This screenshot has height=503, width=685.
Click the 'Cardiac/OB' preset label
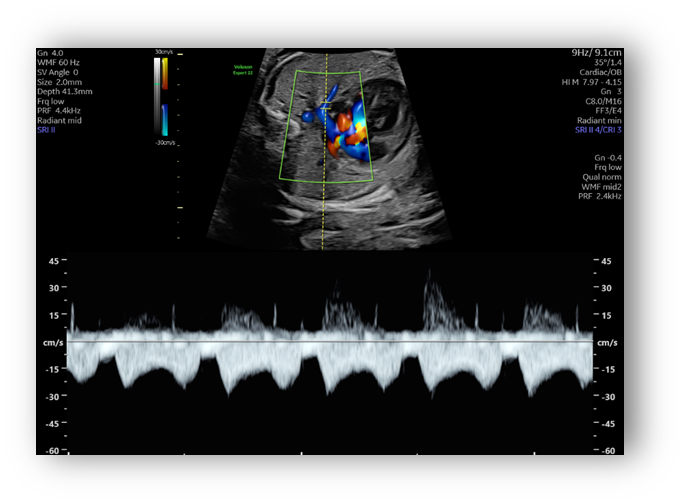600,72
